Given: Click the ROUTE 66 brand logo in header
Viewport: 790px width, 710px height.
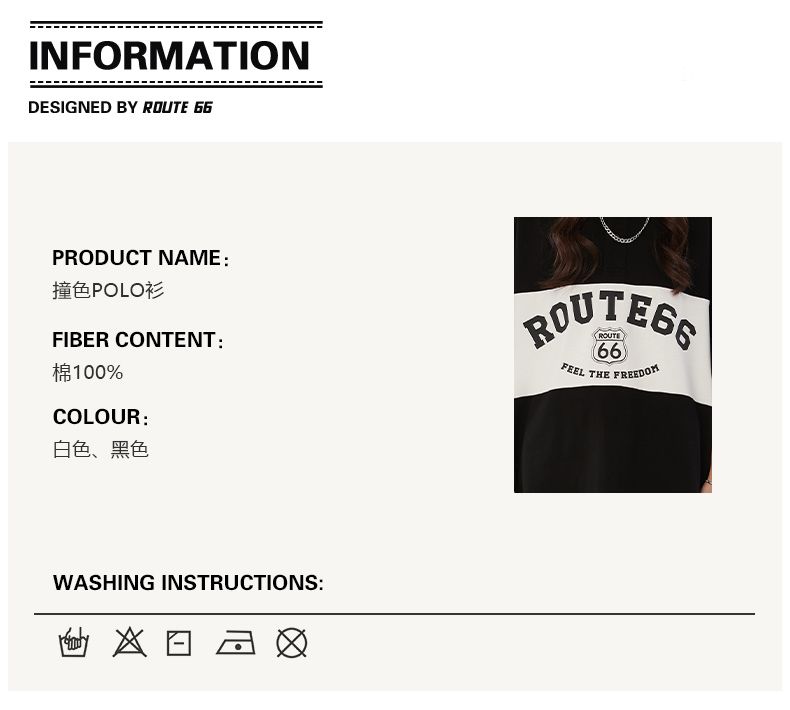Looking at the screenshot, I should coord(178,108).
